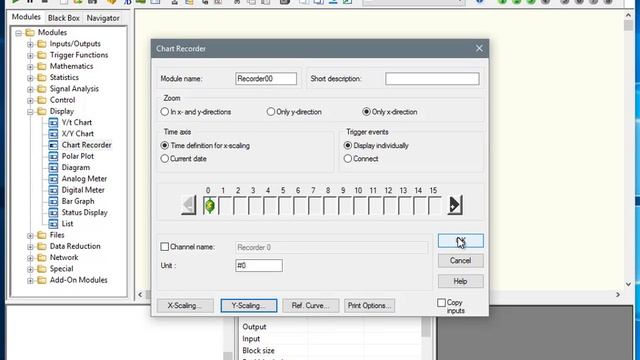Expand the Control folder

point(30,100)
